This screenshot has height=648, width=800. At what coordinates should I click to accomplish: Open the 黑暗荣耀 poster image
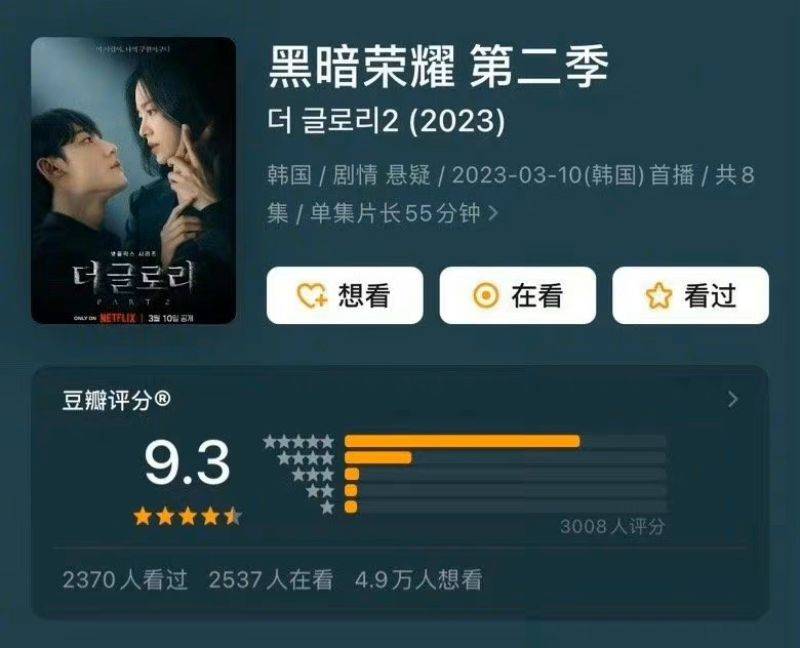tap(134, 181)
